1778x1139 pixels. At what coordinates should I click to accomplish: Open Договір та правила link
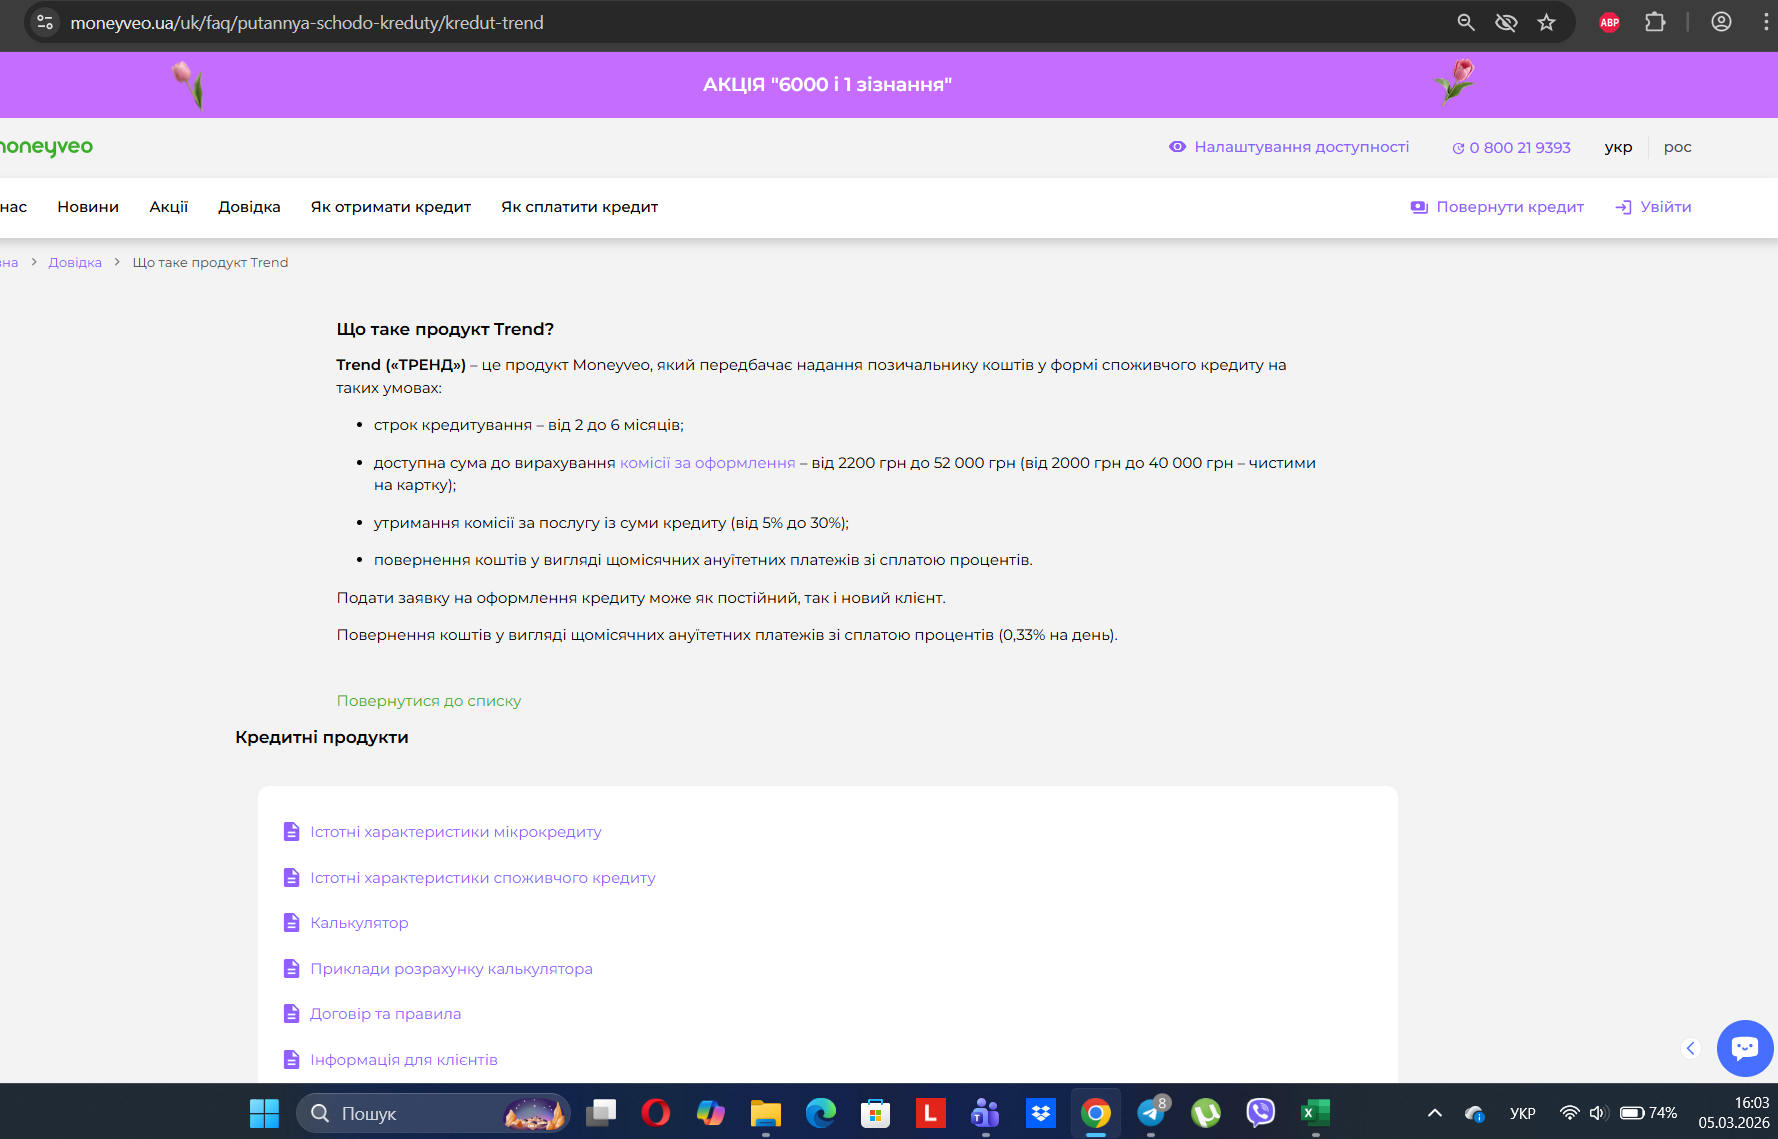pyautogui.click(x=385, y=1014)
